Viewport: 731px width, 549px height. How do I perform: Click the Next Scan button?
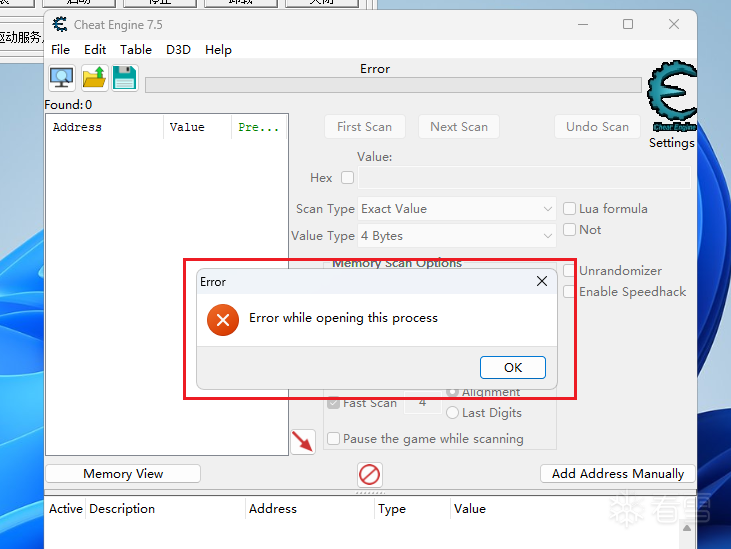point(459,127)
